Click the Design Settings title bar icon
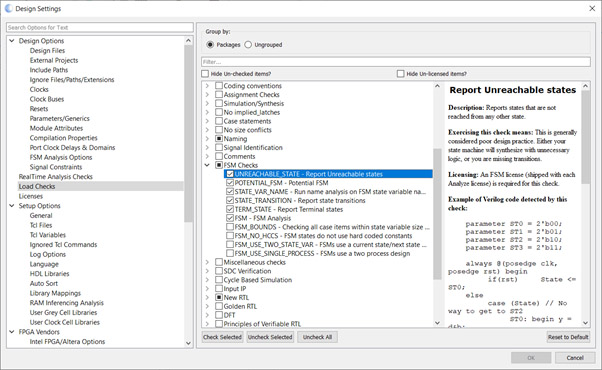Viewport: 602px width, 370px height. pyautogui.click(x=8, y=8)
